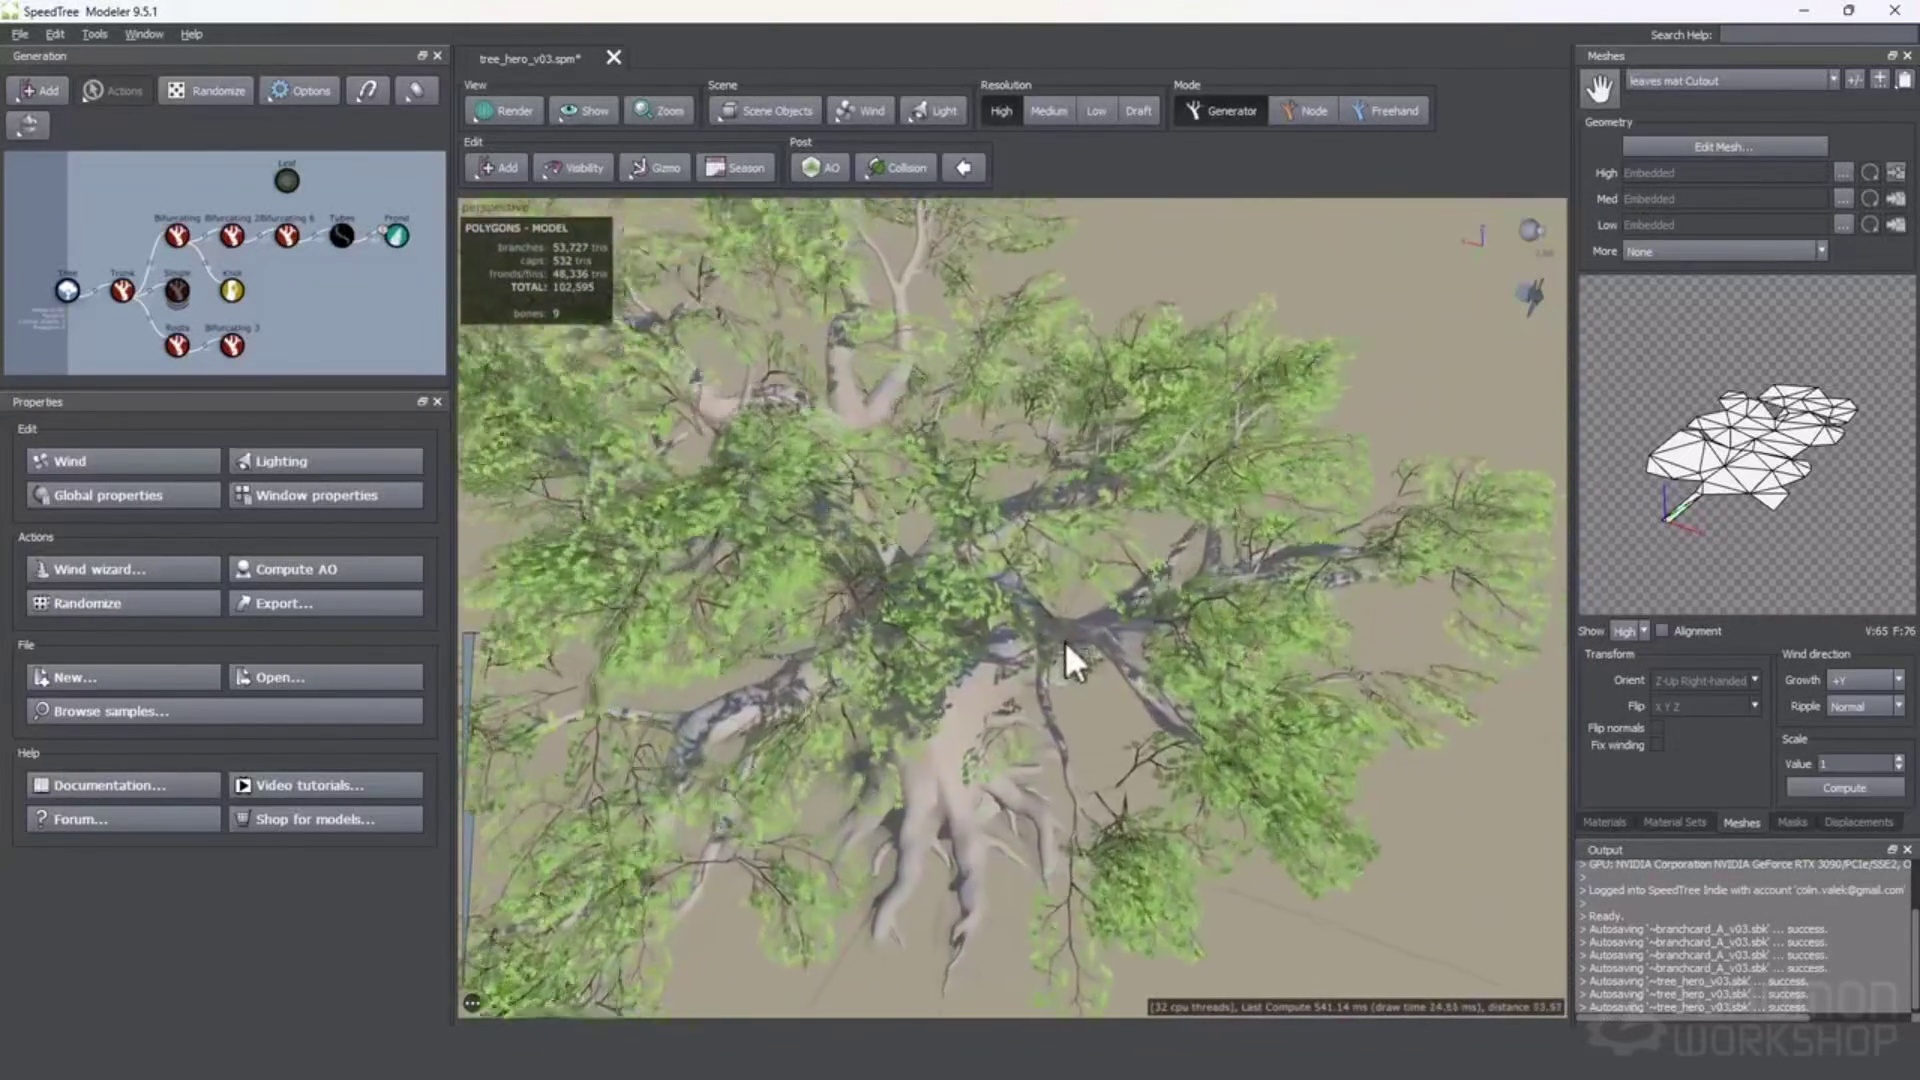1920x1080 pixels.
Task: Click the clipboard paste icon in Meshes panel
Action: (1904, 80)
